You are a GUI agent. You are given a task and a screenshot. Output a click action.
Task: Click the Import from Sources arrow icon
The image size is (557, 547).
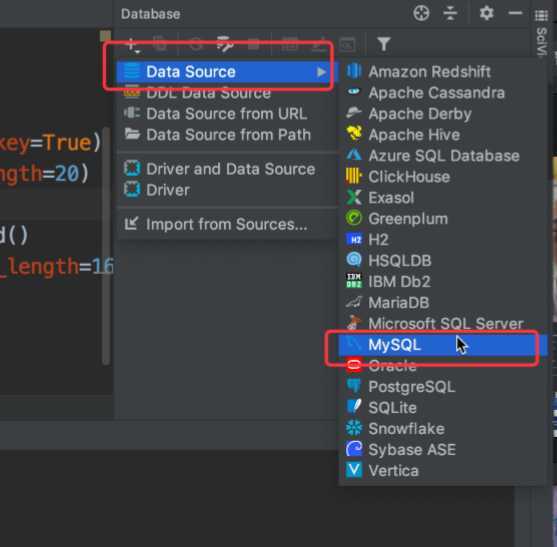click(x=131, y=223)
